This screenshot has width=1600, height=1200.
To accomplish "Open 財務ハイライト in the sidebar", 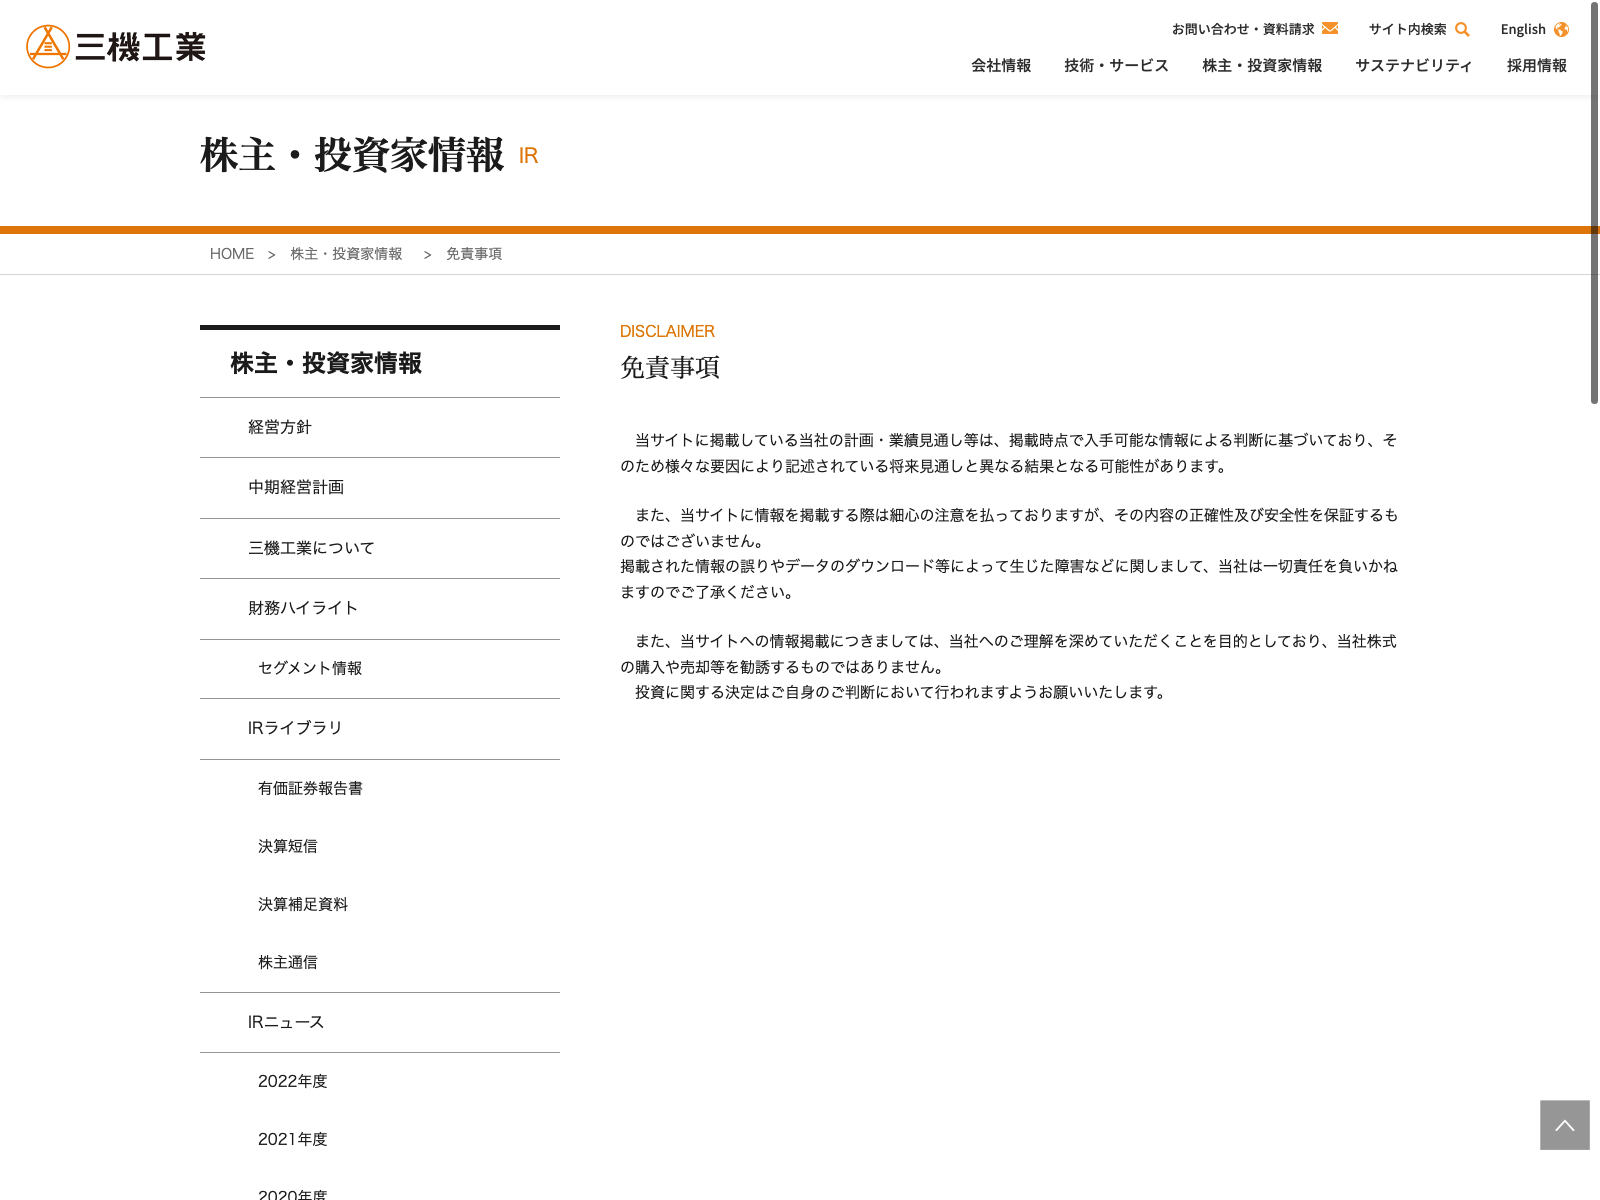I will click(303, 608).
